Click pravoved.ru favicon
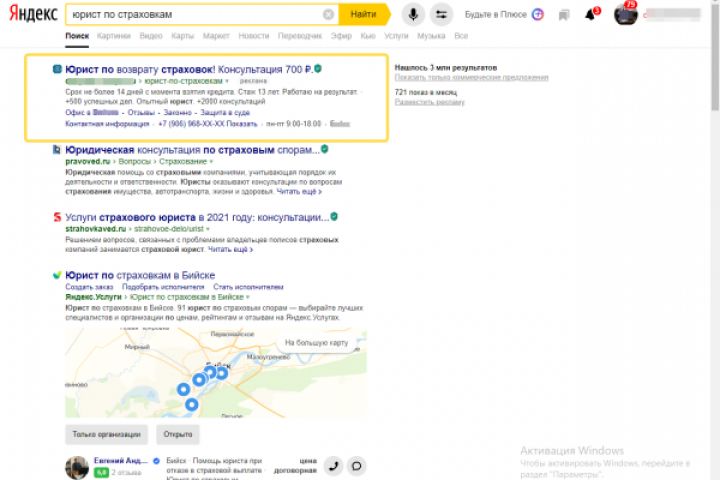 click(57, 150)
